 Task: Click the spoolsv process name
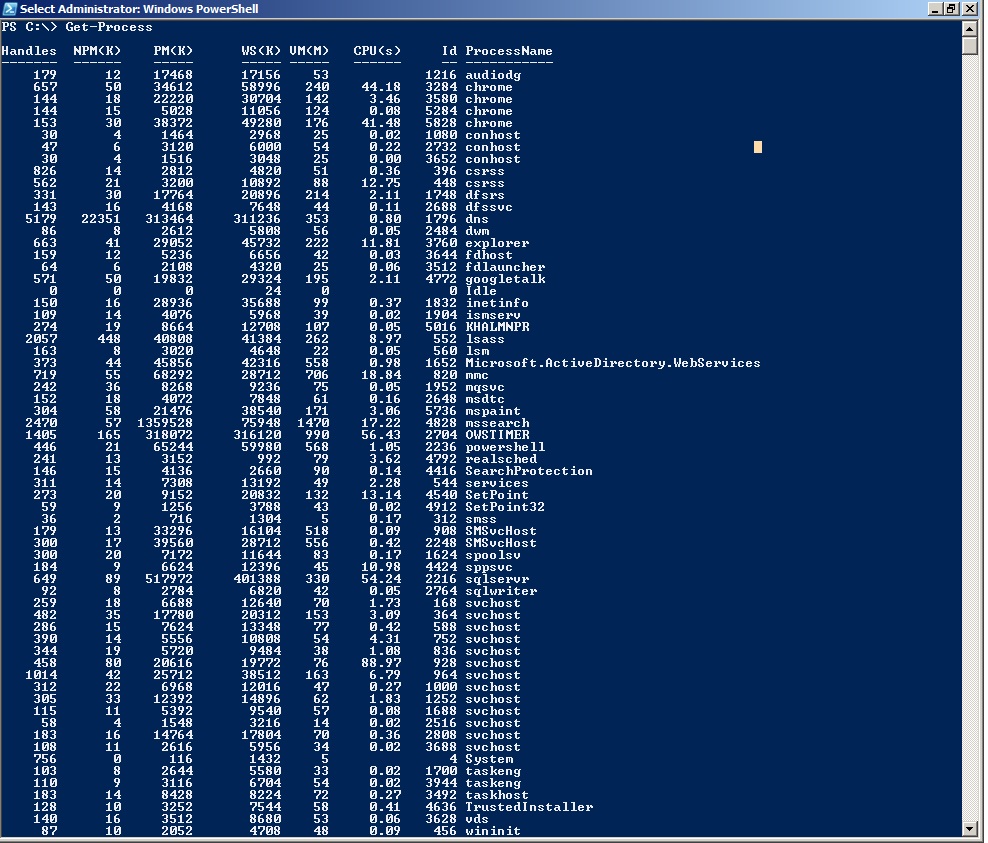493,555
